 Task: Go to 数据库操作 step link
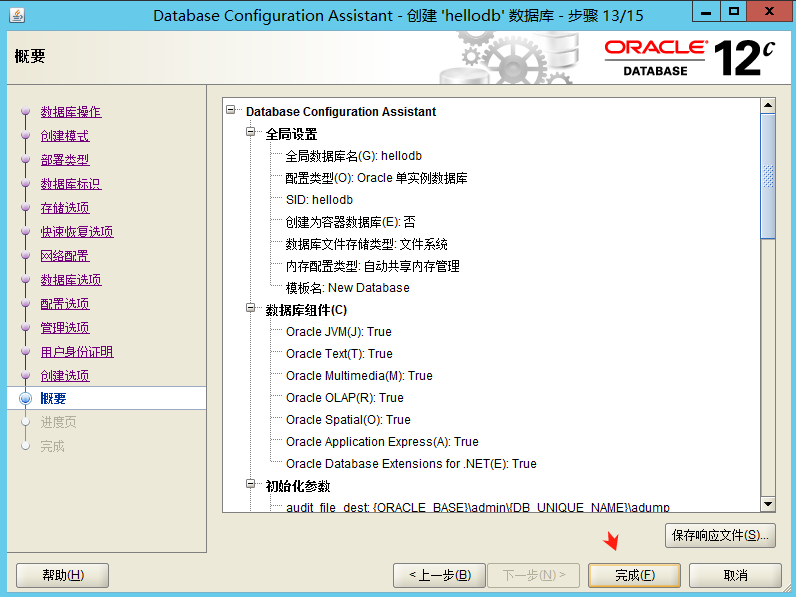[x=71, y=112]
